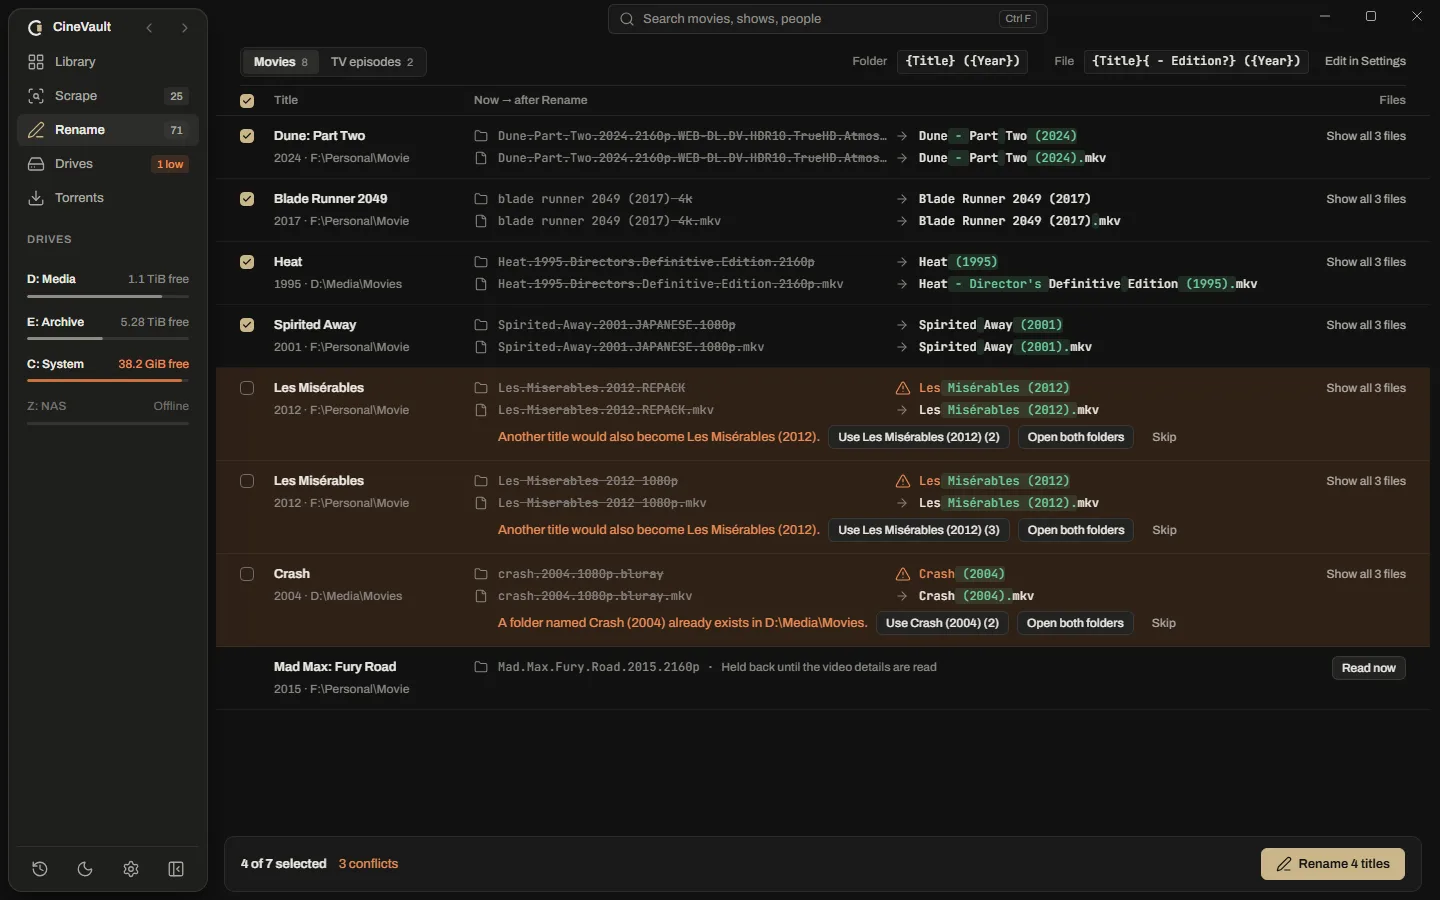Expand Show all 3 files for Dune

(1366, 136)
